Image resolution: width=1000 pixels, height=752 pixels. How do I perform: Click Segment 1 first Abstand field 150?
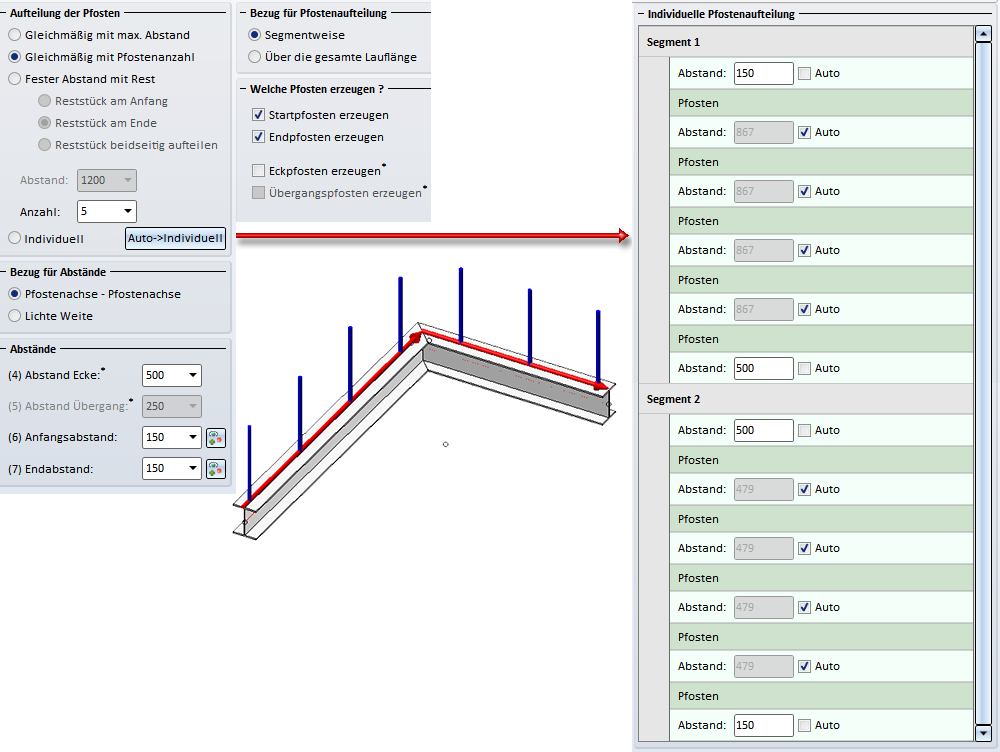(763, 73)
